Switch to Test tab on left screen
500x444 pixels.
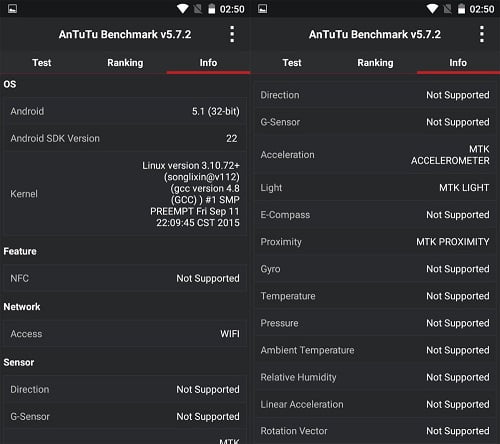click(x=42, y=63)
